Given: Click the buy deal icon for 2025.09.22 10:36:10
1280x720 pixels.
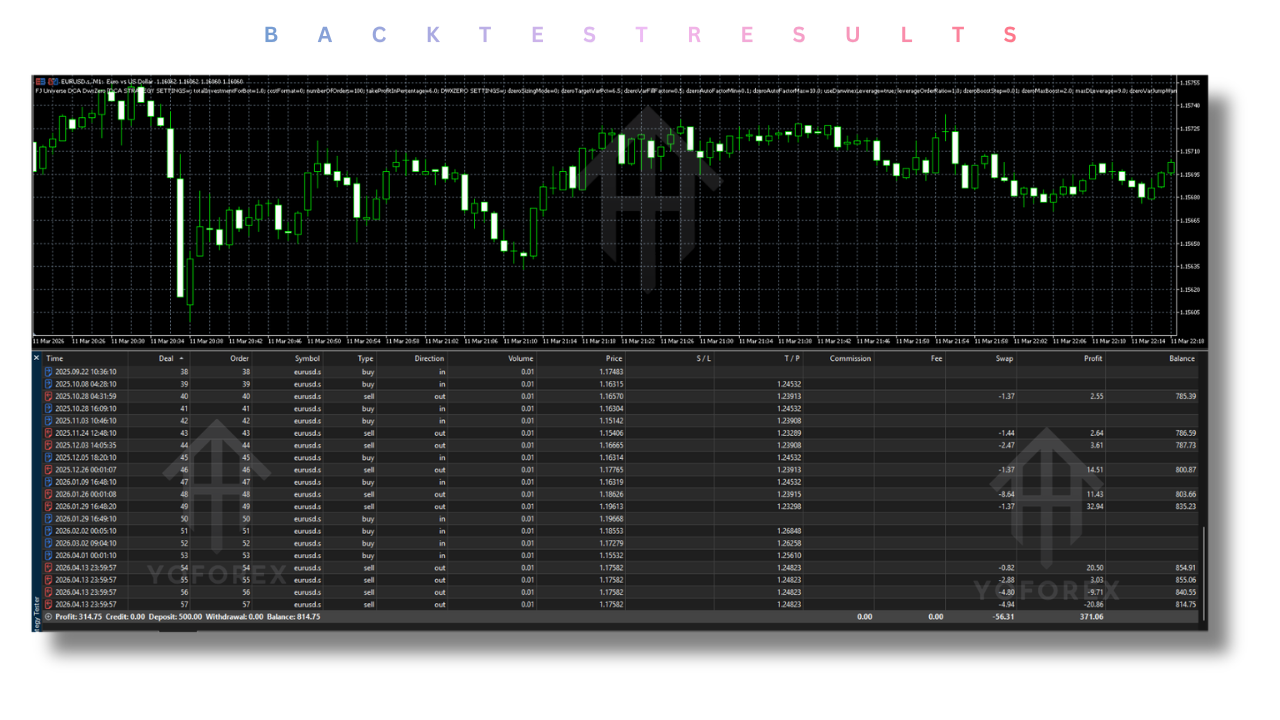Looking at the screenshot, I should 48,372.
